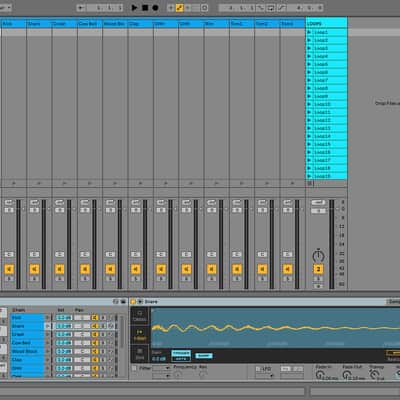Toggle the yellow automation arm button
This screenshot has width=400, height=400.
click(179, 8)
